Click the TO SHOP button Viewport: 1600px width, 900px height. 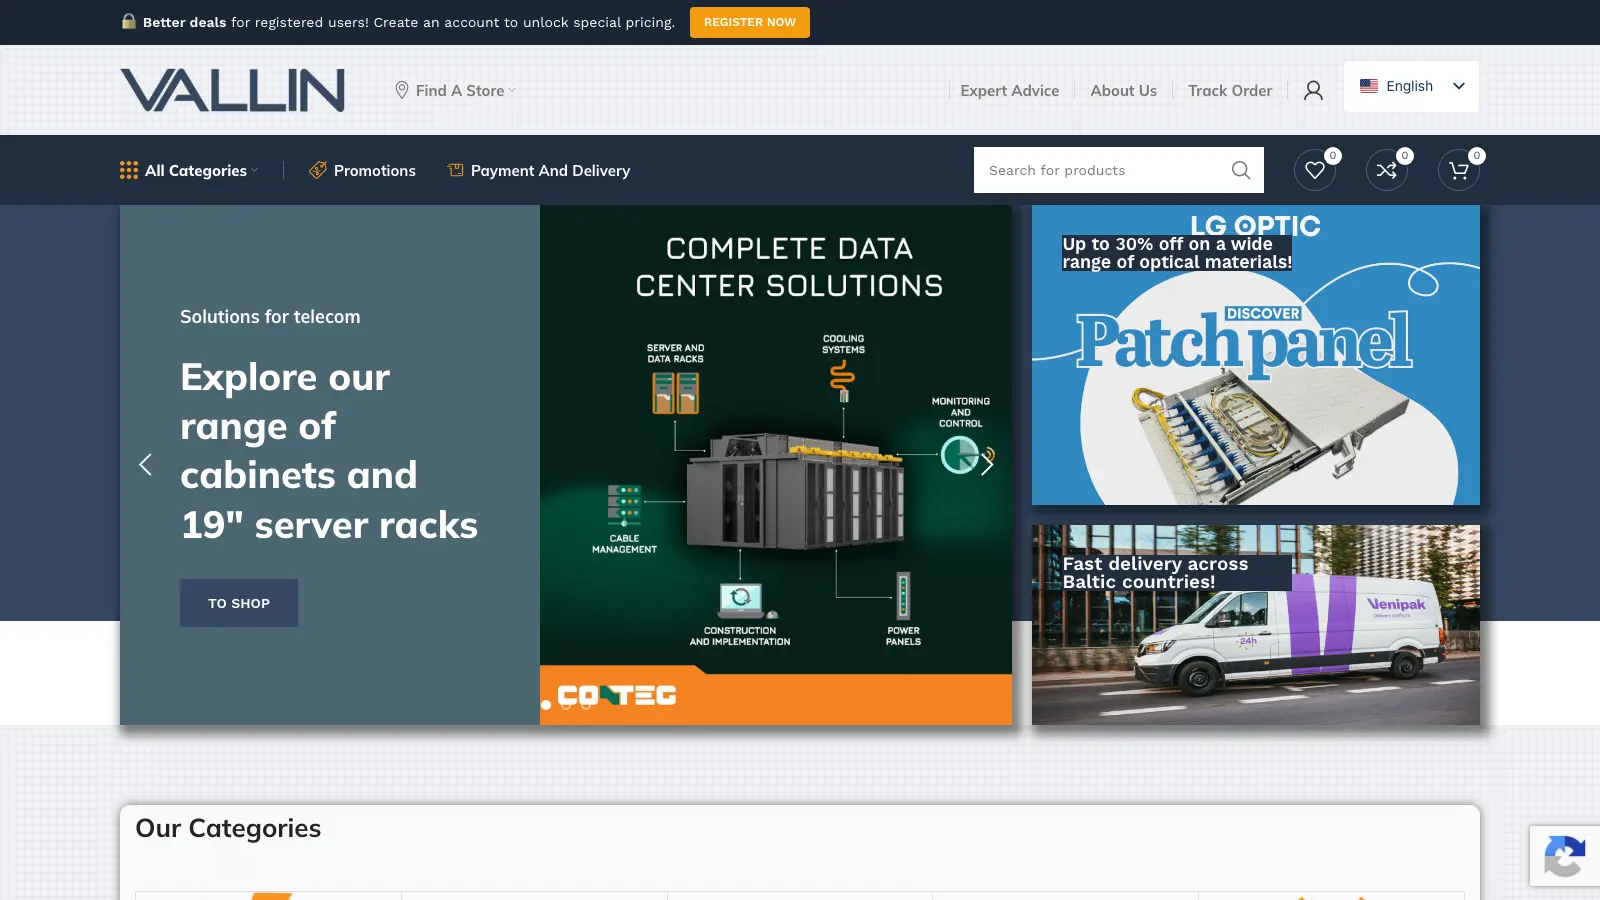(239, 603)
